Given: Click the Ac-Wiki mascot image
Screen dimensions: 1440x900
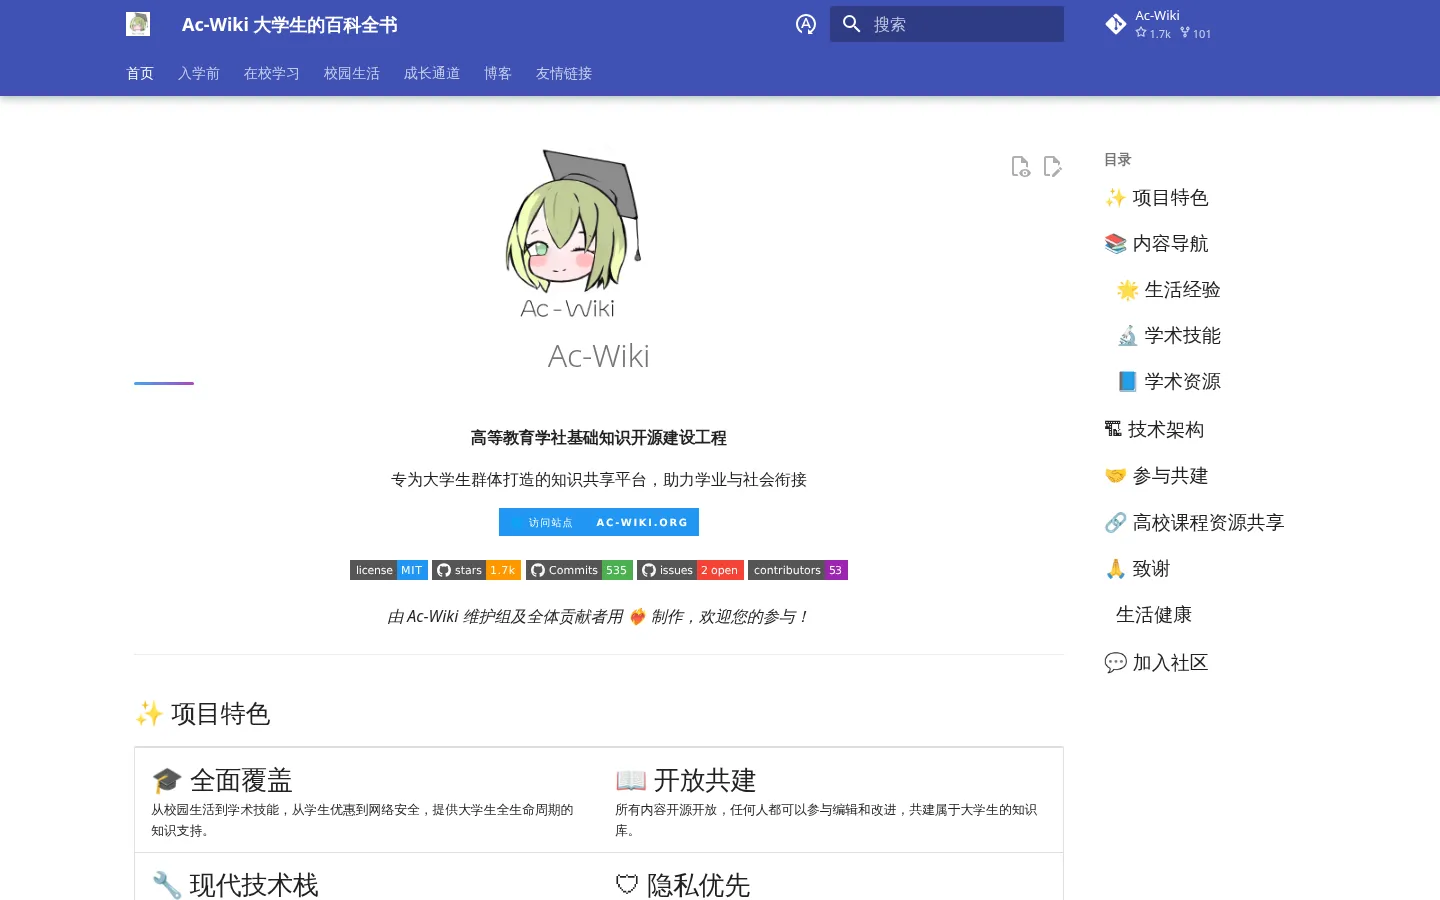Looking at the screenshot, I should point(572,234).
